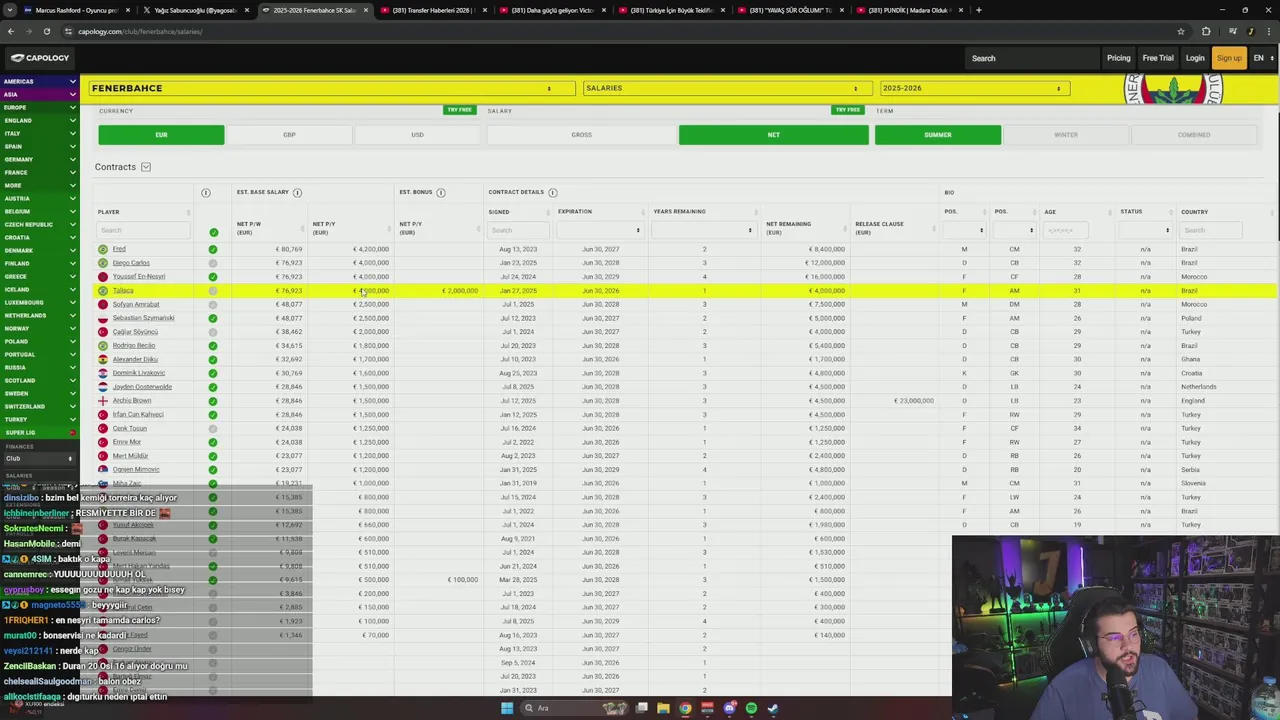Click the Player name search filter field
Viewport: 1280px width, 720px height.
[142, 230]
